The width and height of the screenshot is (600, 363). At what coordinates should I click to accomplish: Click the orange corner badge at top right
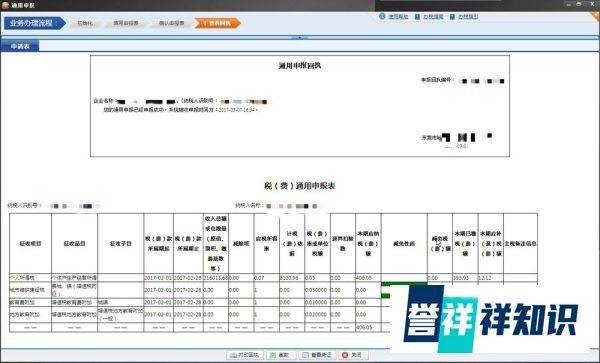595,16
